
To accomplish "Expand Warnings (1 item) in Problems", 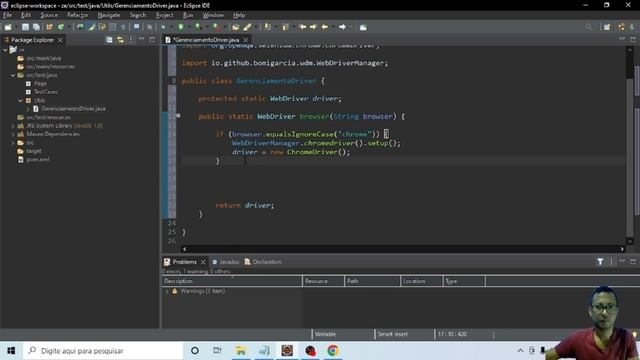I will coord(167,291).
